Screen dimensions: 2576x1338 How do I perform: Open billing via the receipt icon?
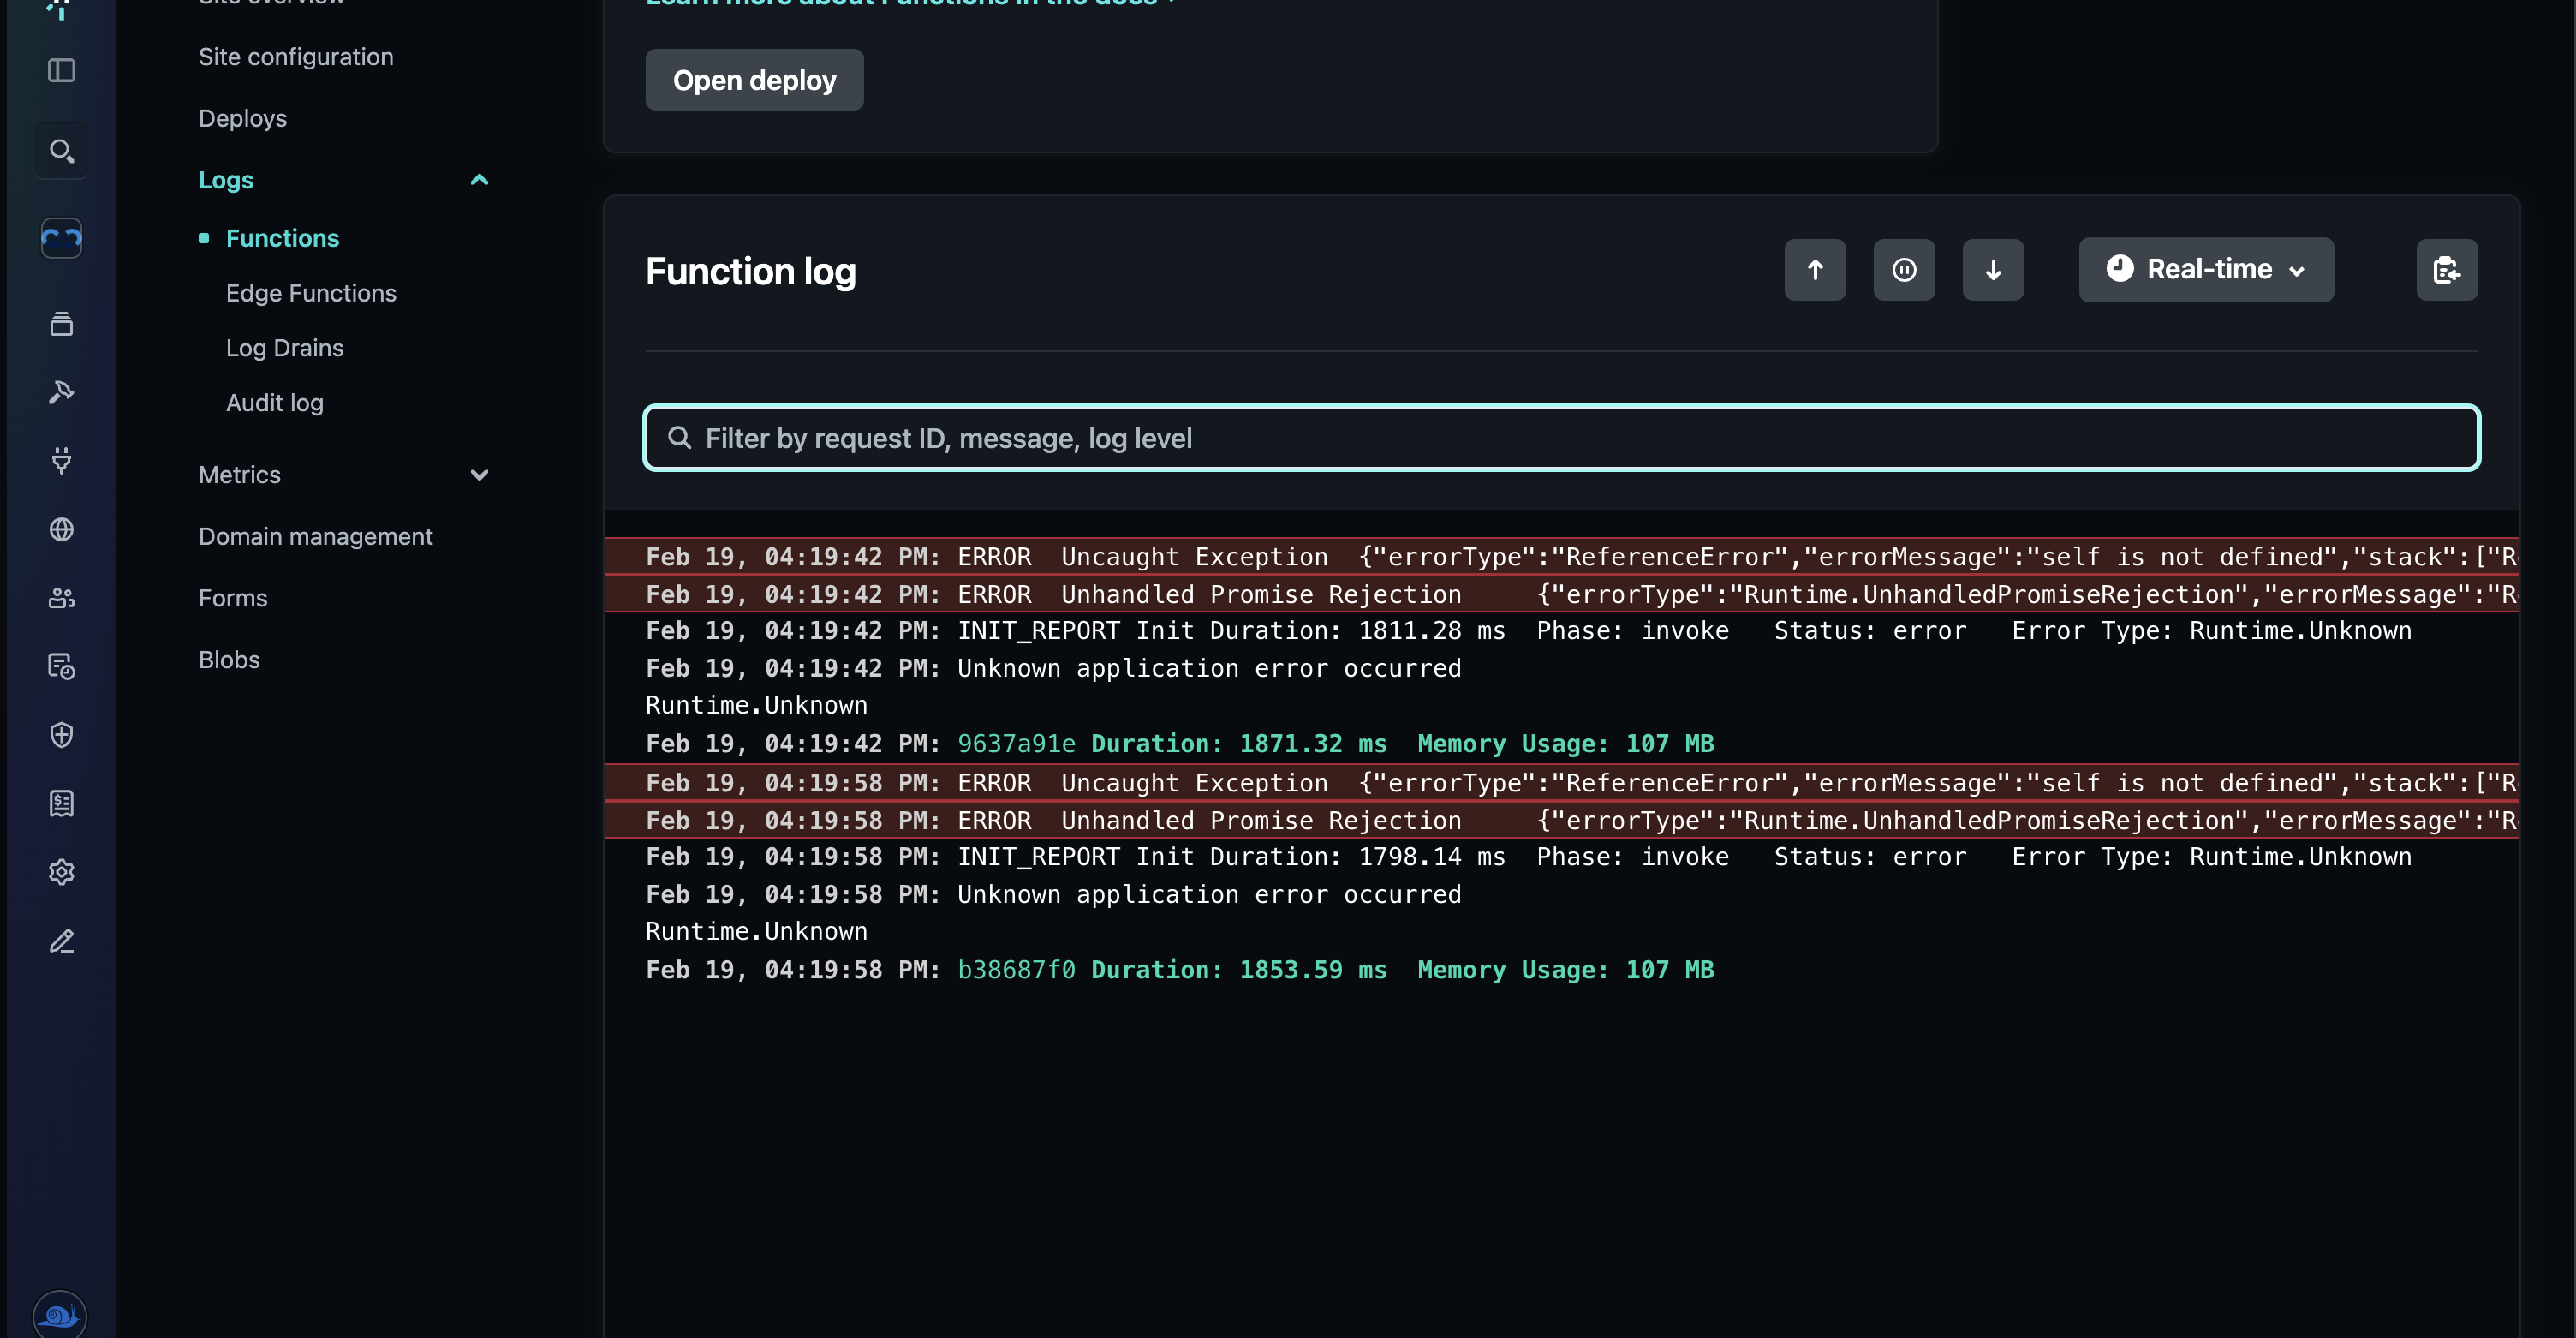click(61, 803)
